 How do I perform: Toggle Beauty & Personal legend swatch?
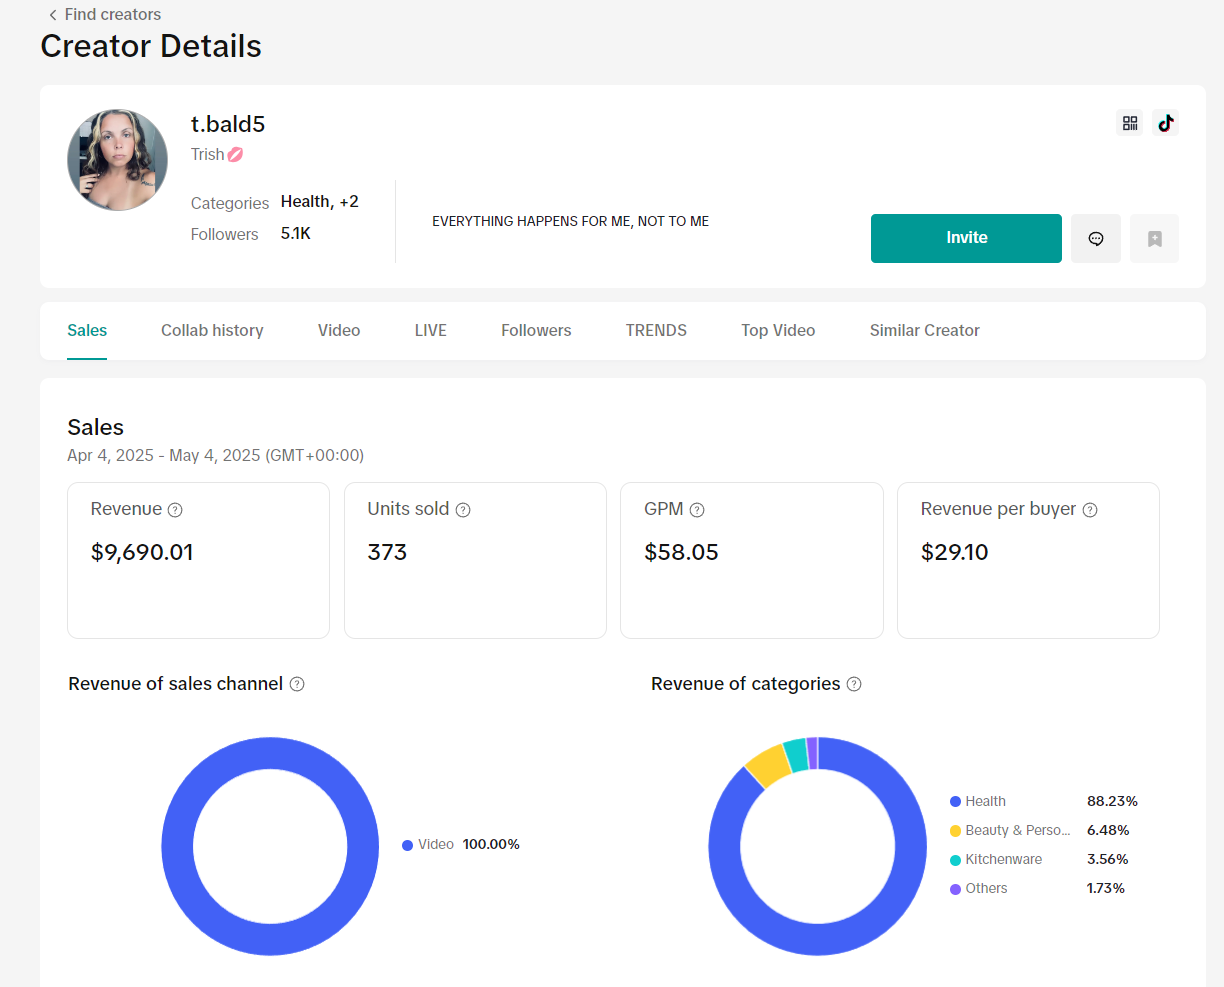[x=955, y=831]
